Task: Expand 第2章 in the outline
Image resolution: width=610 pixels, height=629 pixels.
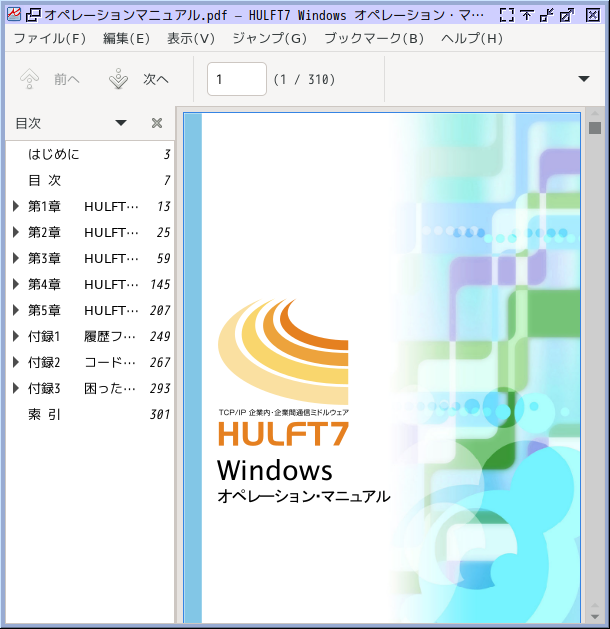Action: [x=16, y=232]
